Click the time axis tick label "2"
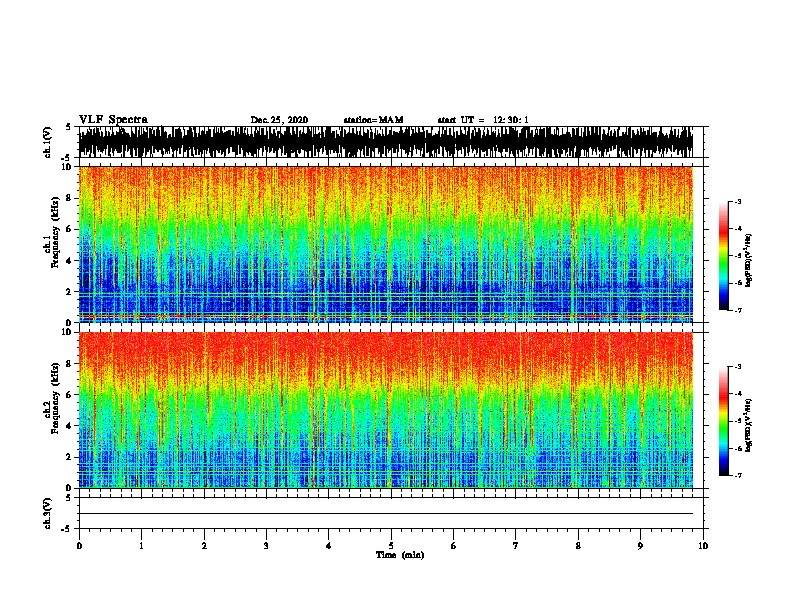 (x=204, y=546)
